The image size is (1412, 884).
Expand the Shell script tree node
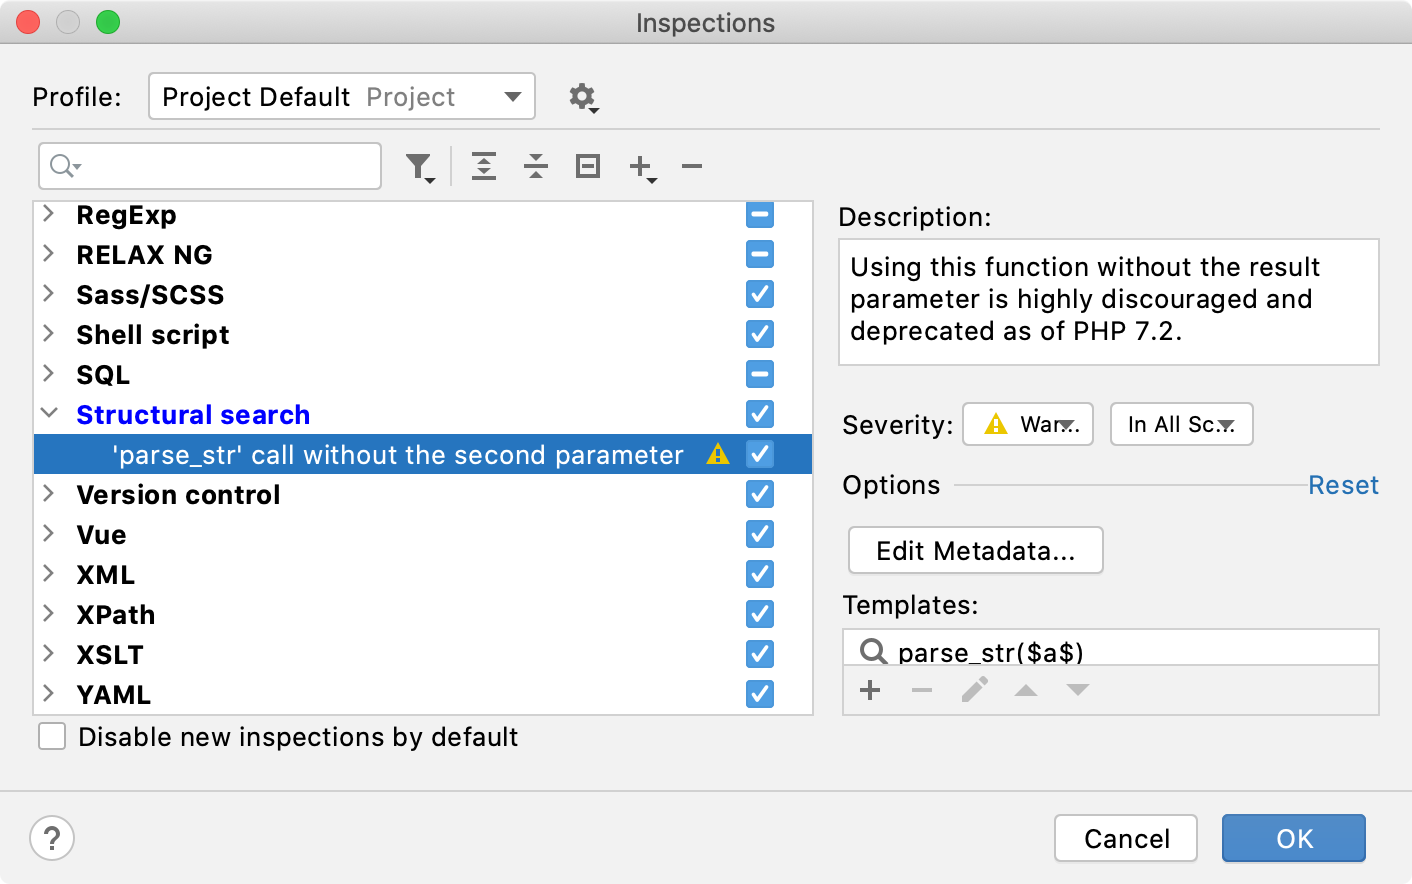(48, 333)
